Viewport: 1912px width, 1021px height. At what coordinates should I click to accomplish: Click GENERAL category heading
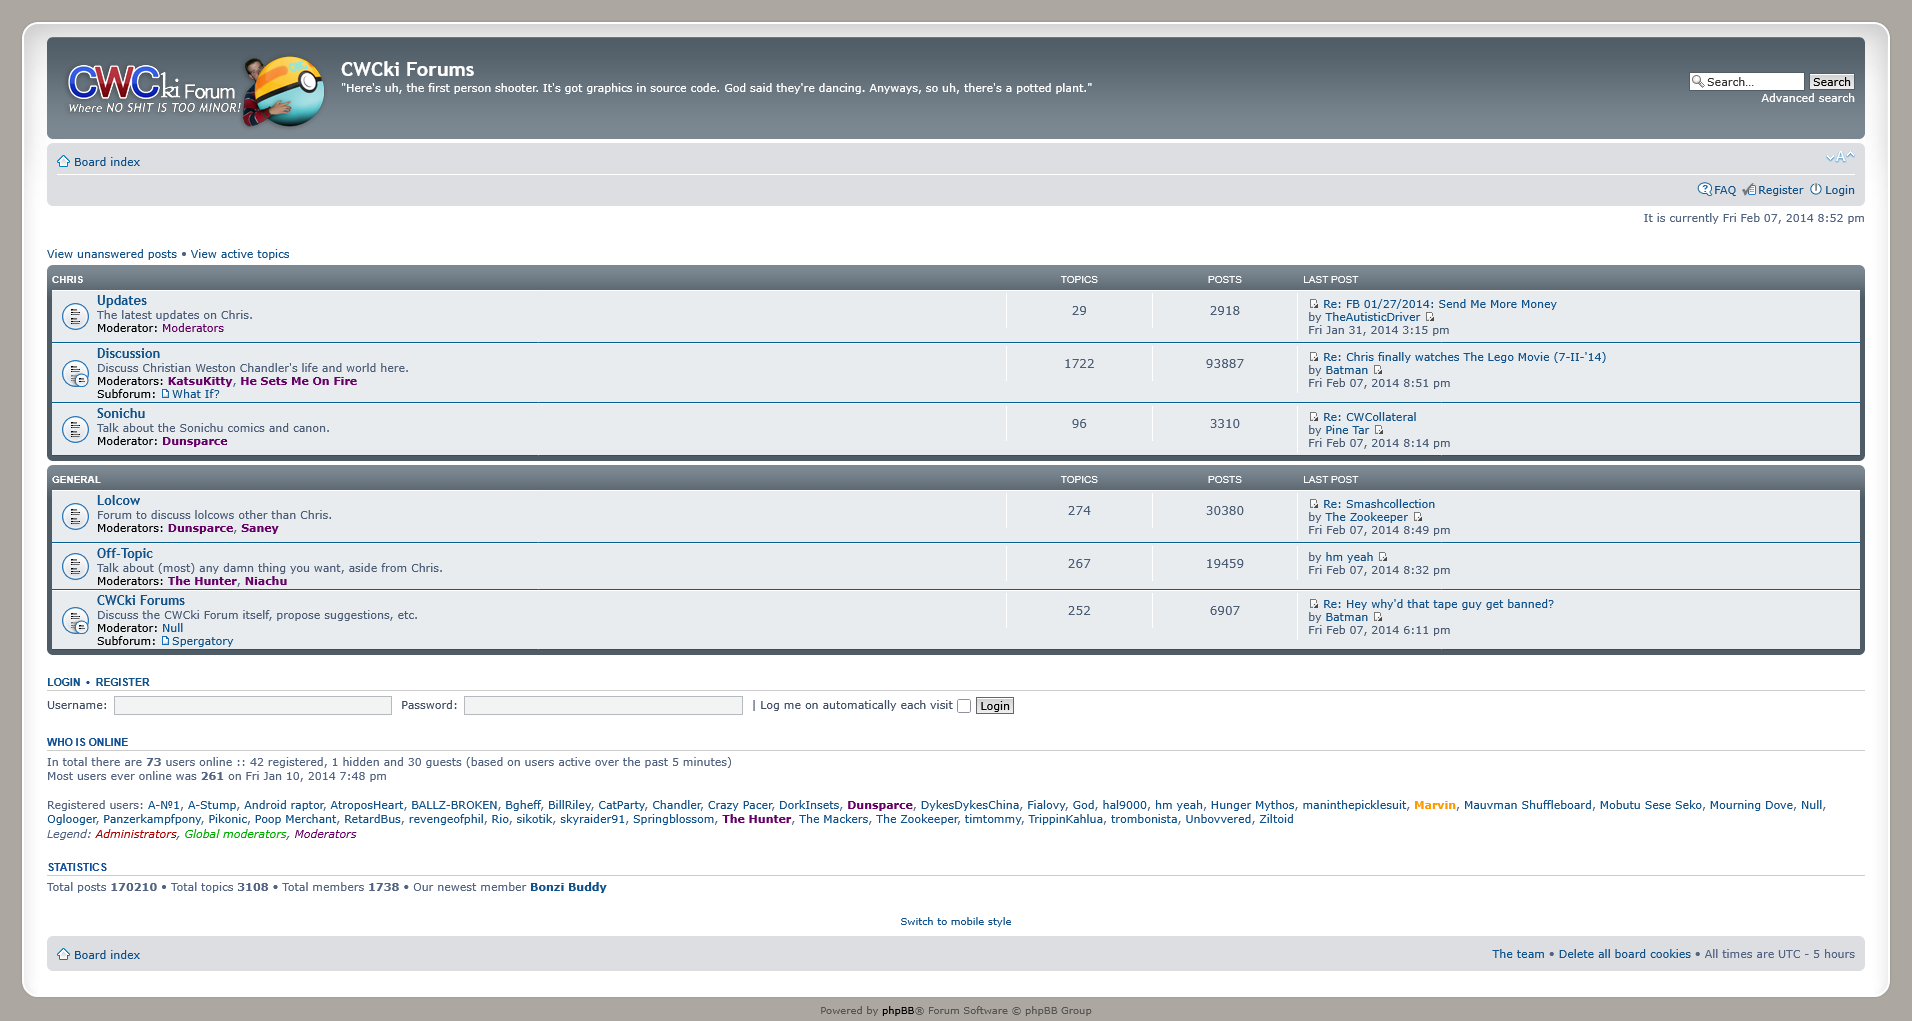(76, 480)
